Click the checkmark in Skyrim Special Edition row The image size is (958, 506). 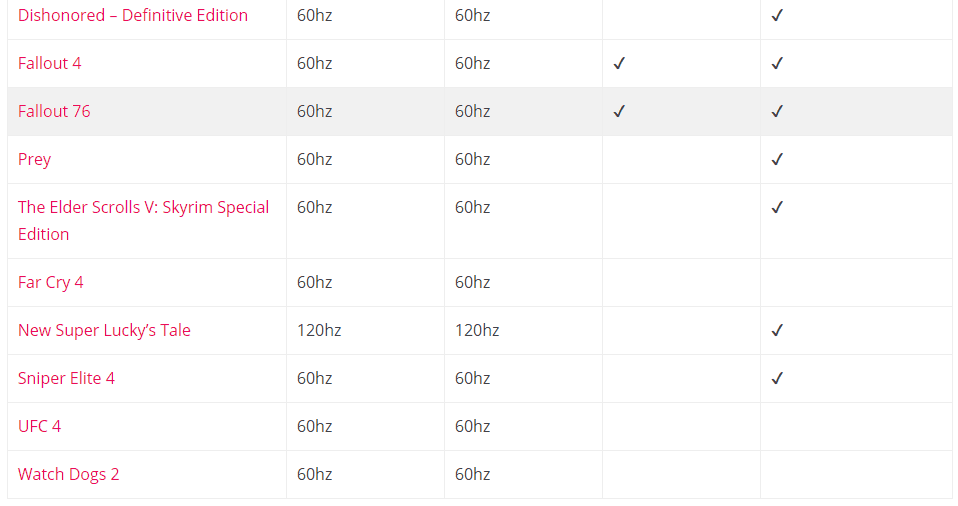777,208
